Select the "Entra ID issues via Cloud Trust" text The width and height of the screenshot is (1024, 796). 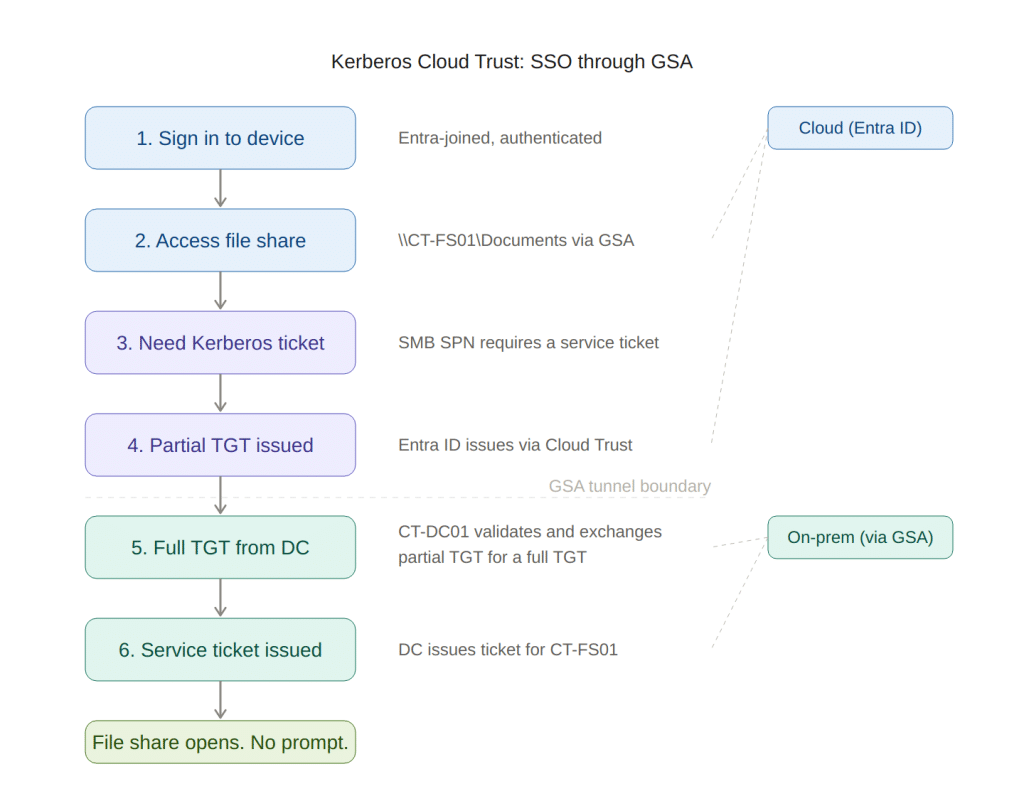pos(515,445)
